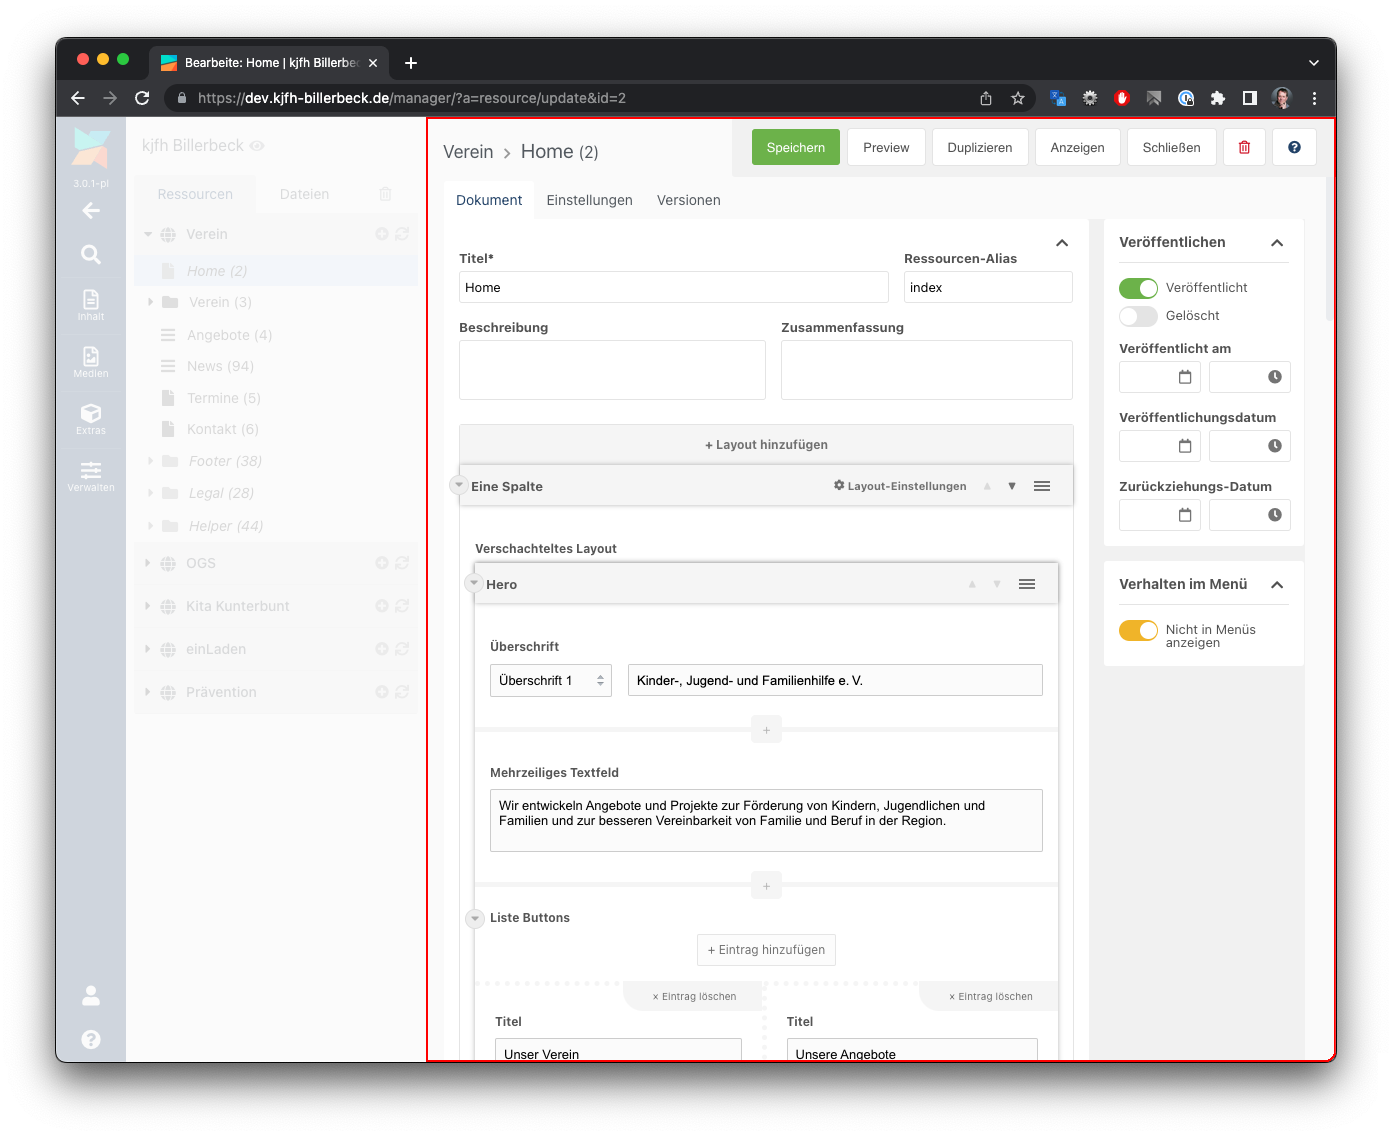Click the Layout hinzufügen button
This screenshot has width=1392, height=1136.
point(766,445)
